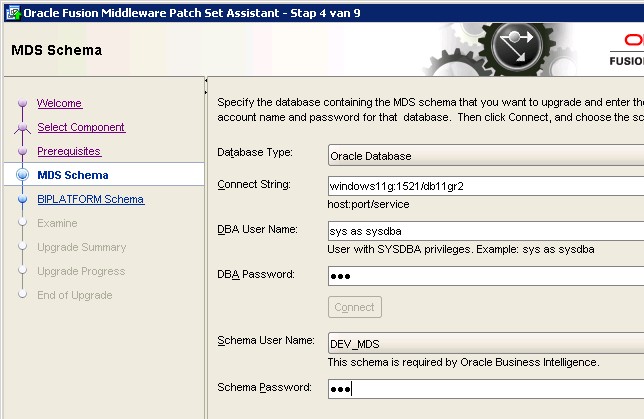
Task: Click the MDS Schema current step icon
Action: [x=22, y=176]
